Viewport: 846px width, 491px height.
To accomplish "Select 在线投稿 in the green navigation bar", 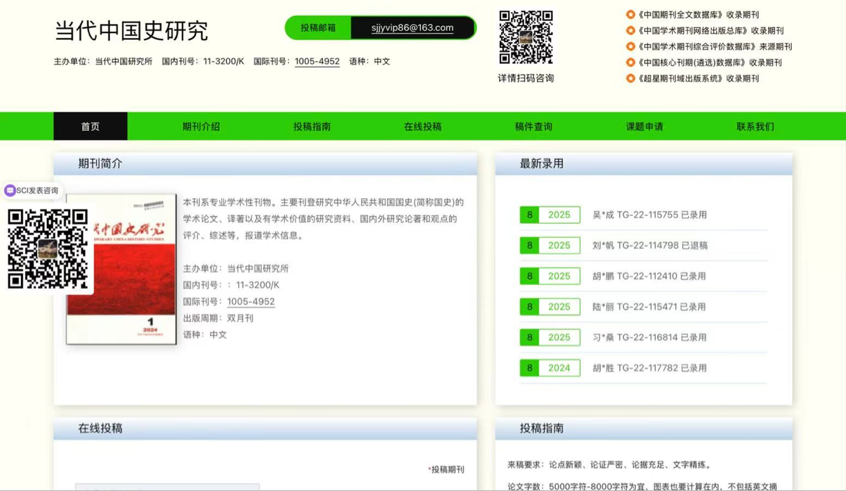I will click(x=422, y=127).
